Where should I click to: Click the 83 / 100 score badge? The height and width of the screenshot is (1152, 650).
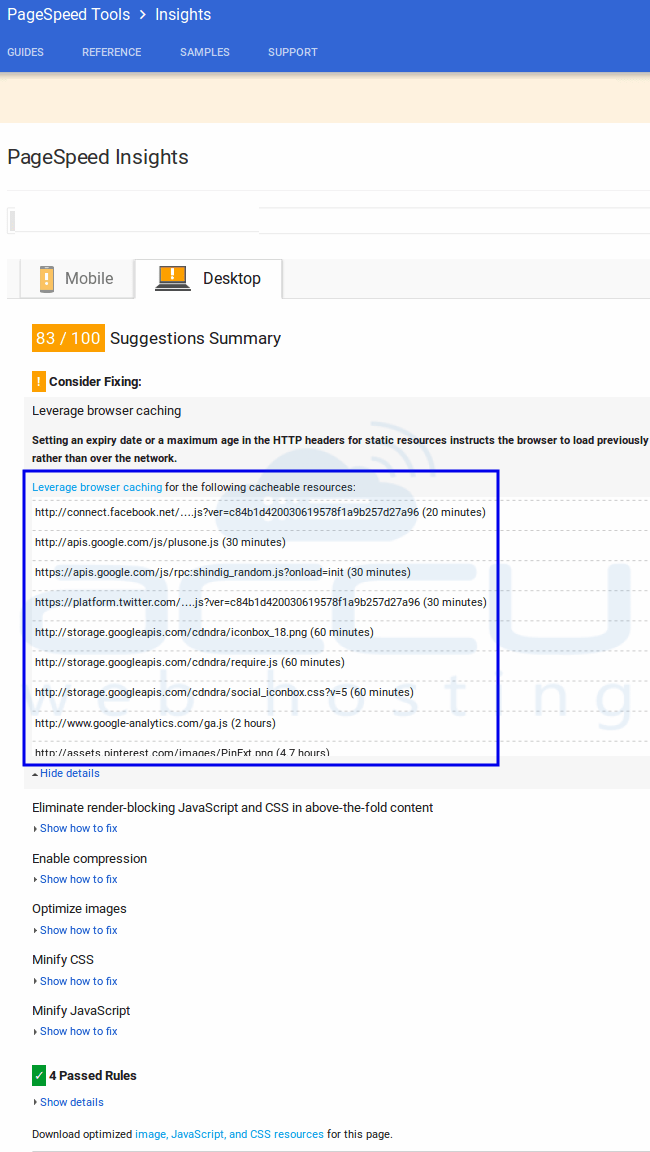click(68, 338)
